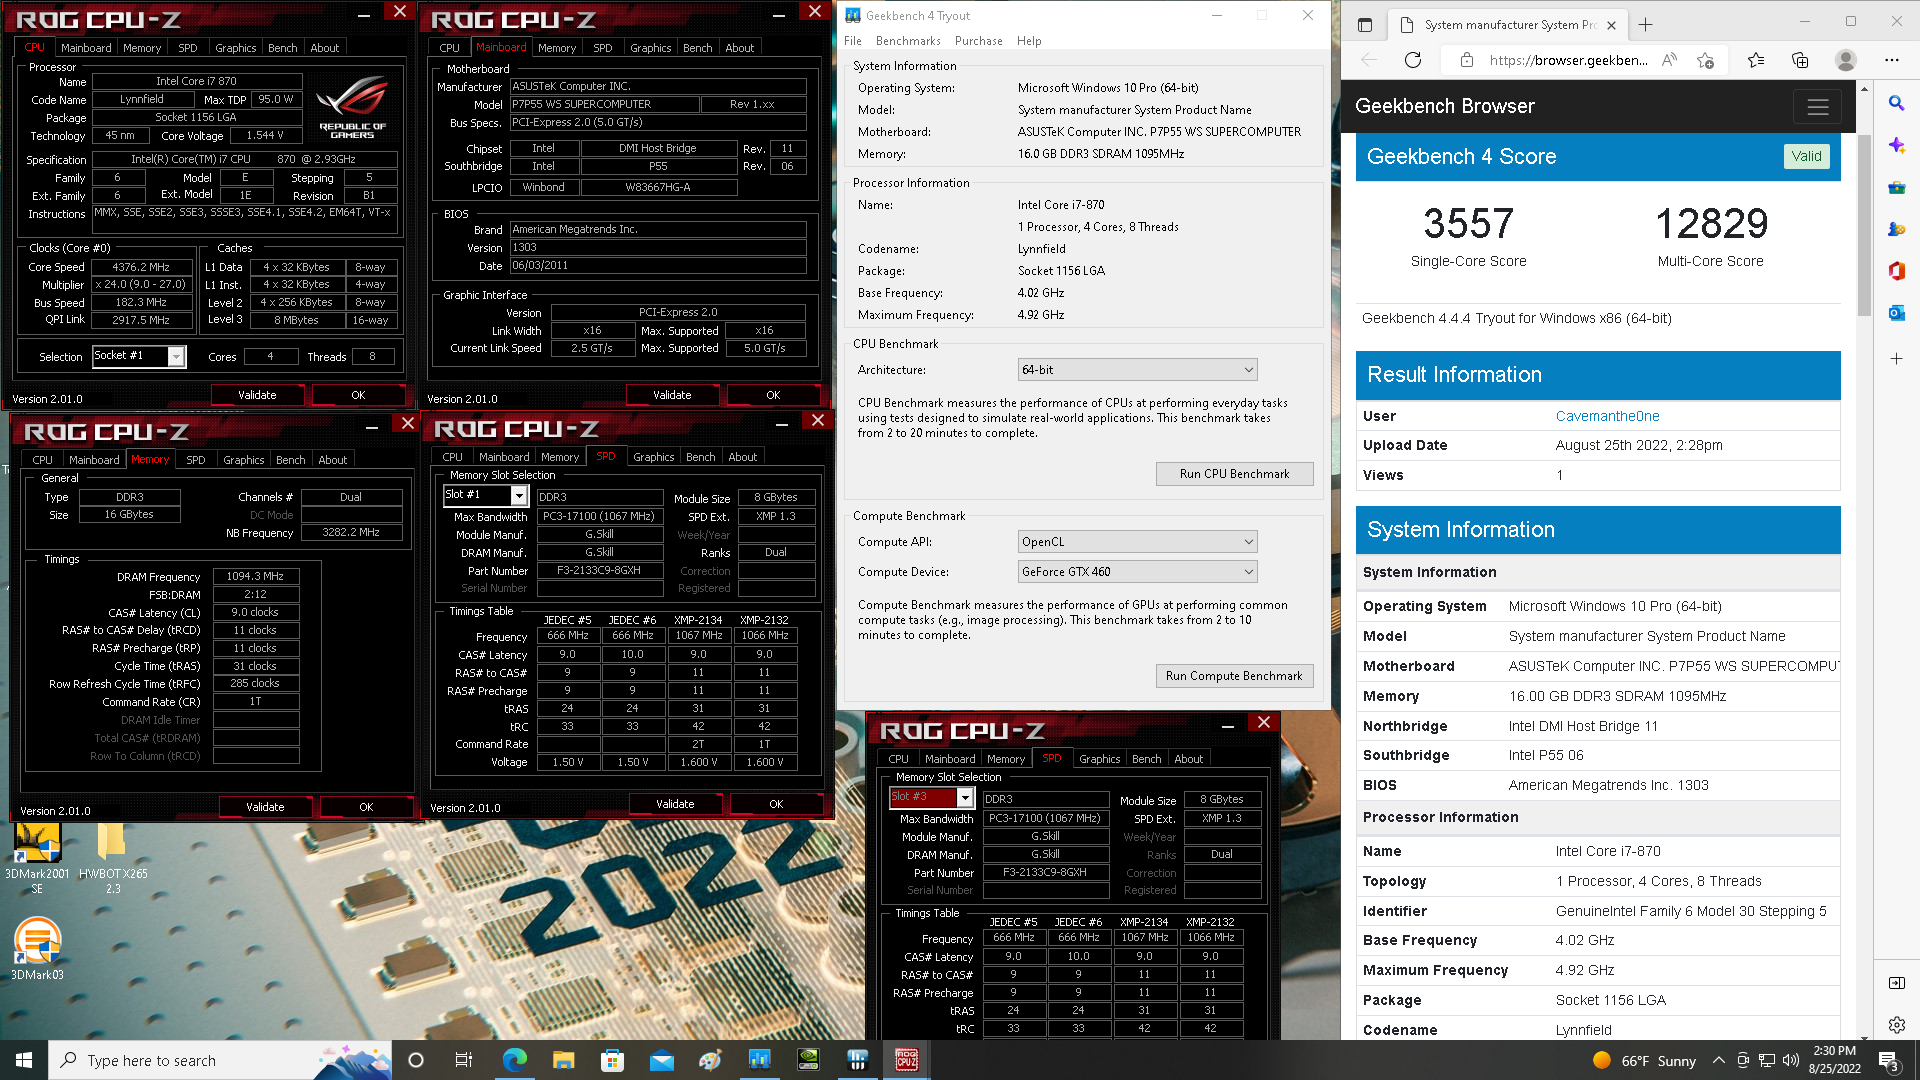Switch to Bench tab in CPU window
The image size is (1920, 1080).
coord(283,48)
